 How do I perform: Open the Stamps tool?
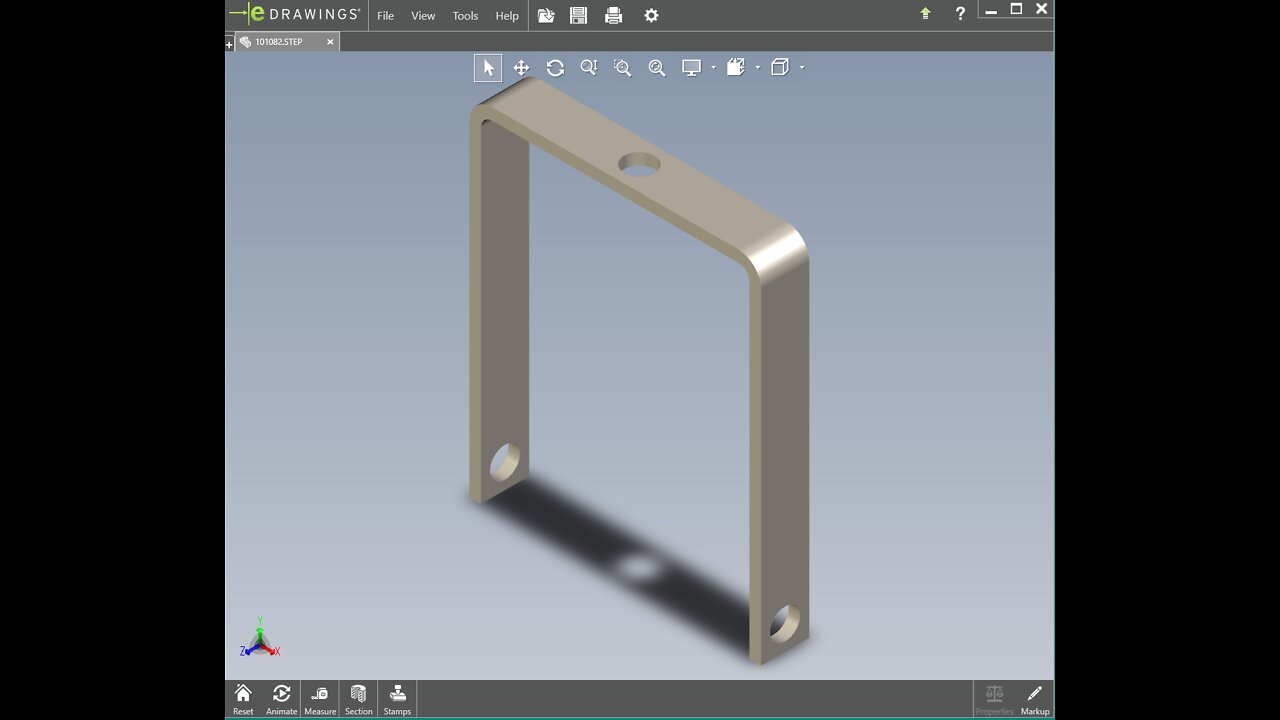point(397,699)
